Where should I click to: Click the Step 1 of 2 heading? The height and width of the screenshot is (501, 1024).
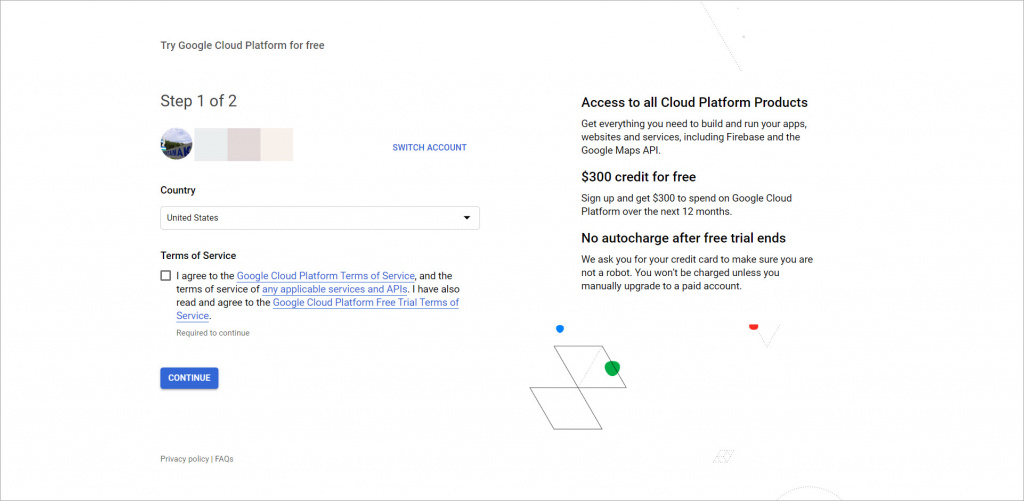pos(198,101)
